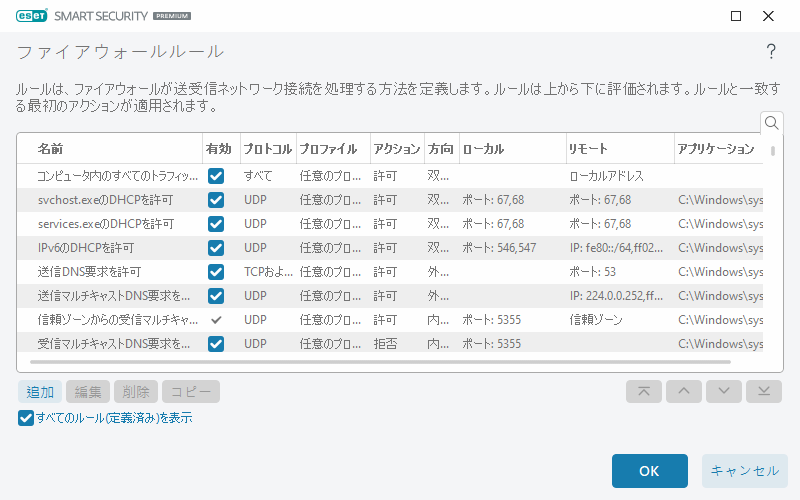This screenshot has width=800, height=500.
Task: Toggle enabled checkbox for svchost.exeのDHCPを許可
Action: click(x=216, y=200)
